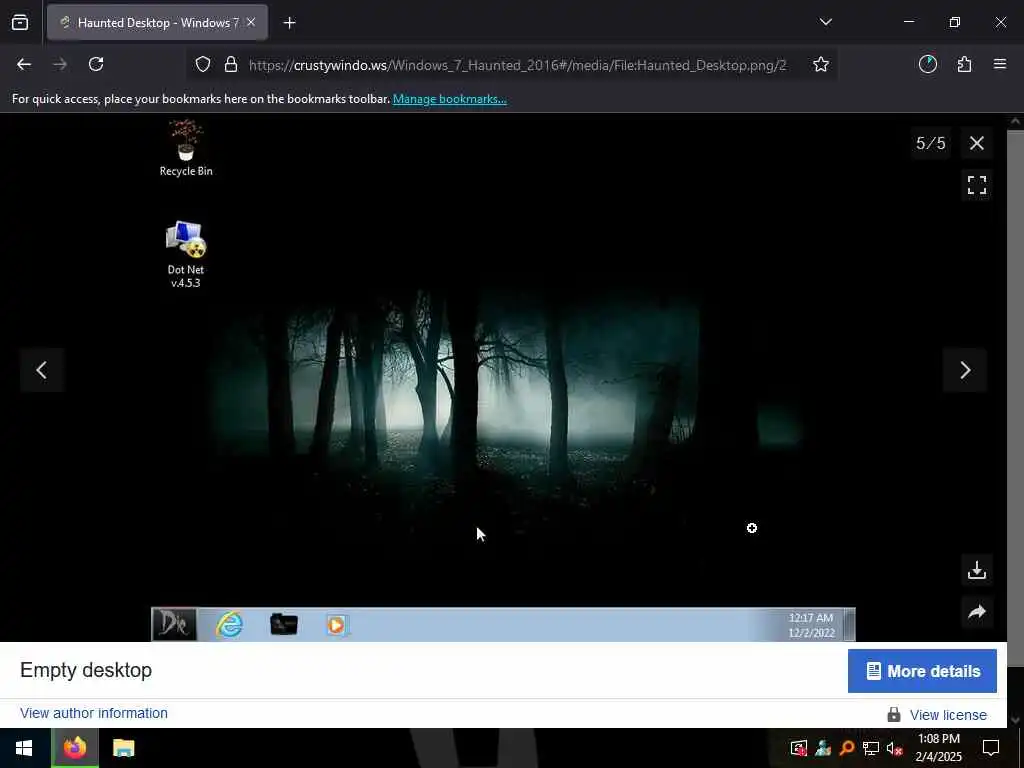The image size is (1024, 768).
Task: Open a new browser tab
Action: point(289,23)
